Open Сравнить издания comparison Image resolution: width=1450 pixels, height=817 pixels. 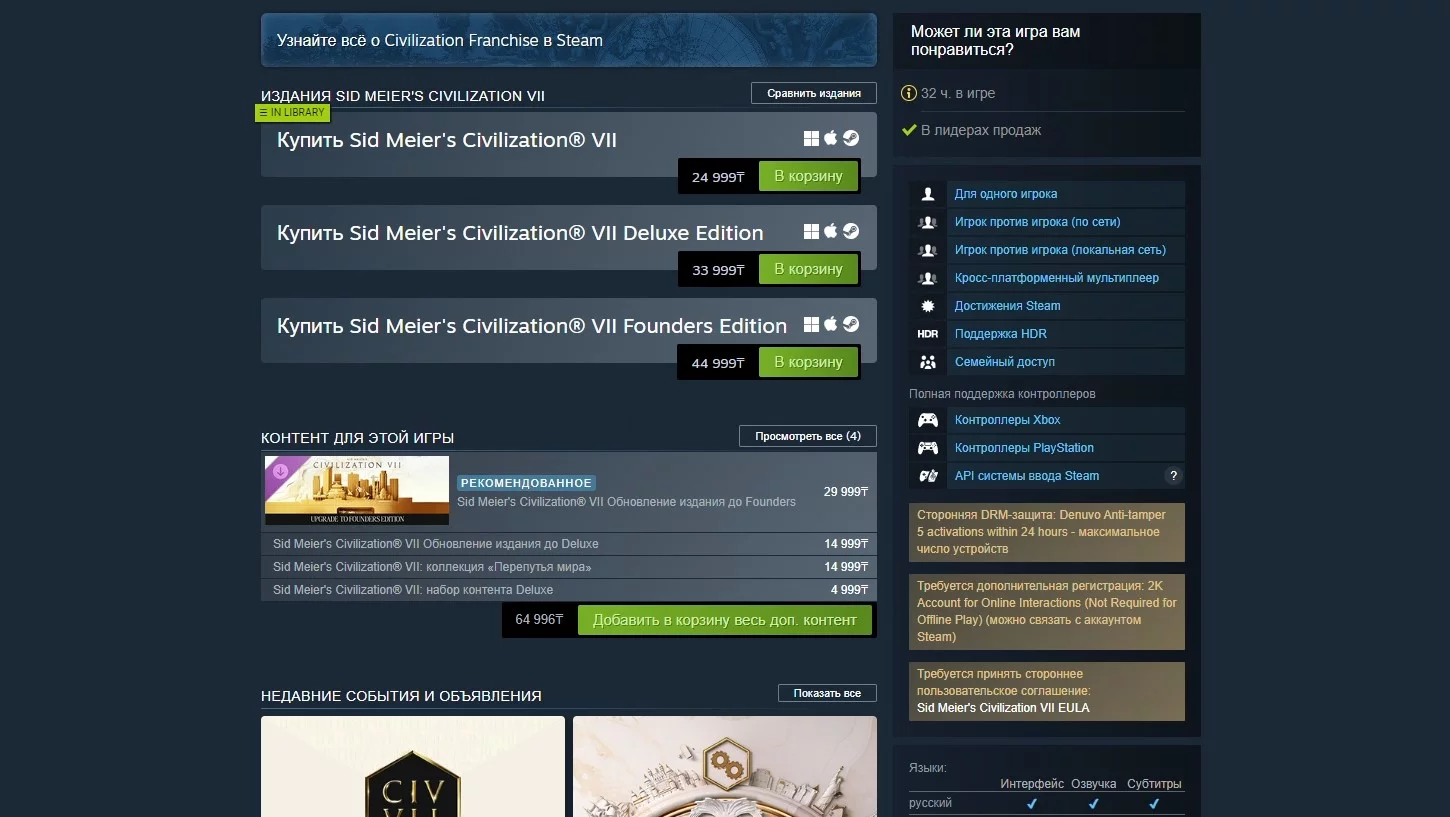coord(814,93)
